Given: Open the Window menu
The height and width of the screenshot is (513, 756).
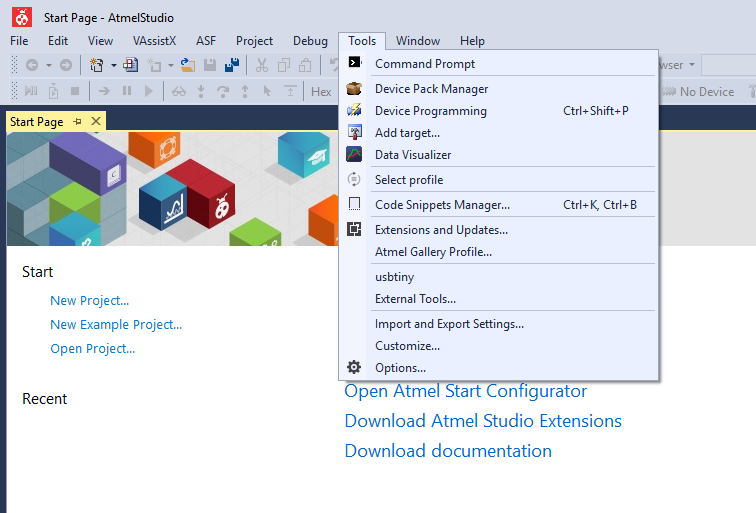Looking at the screenshot, I should coord(418,41).
